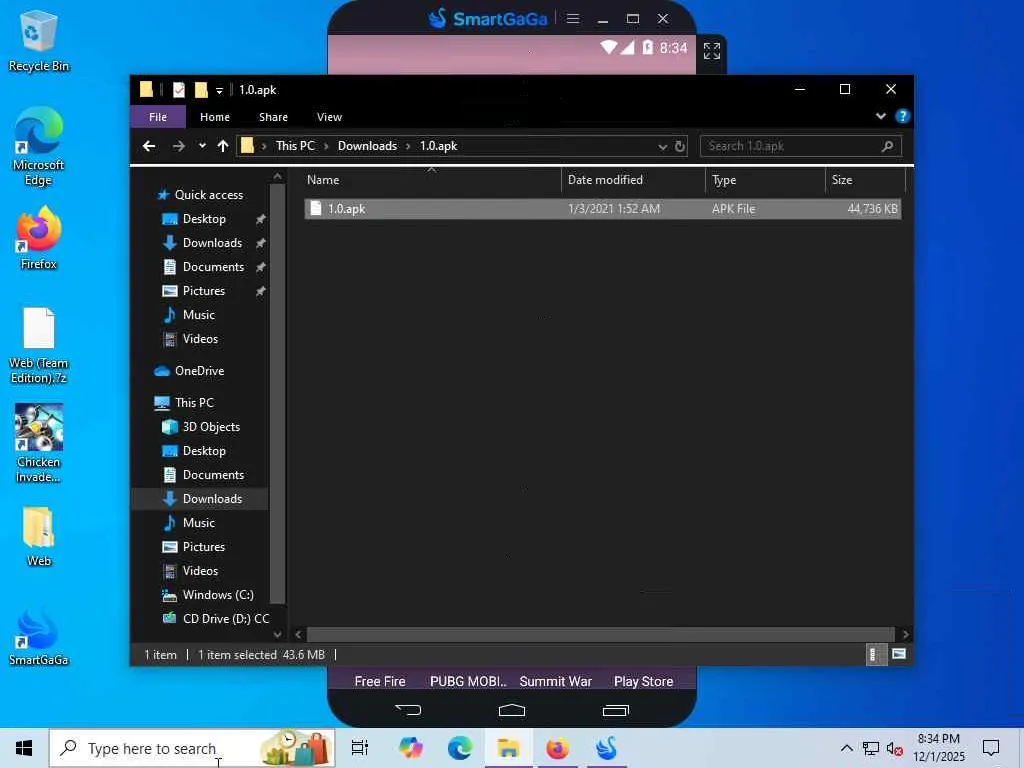Open the Home ribbon tab

point(215,117)
